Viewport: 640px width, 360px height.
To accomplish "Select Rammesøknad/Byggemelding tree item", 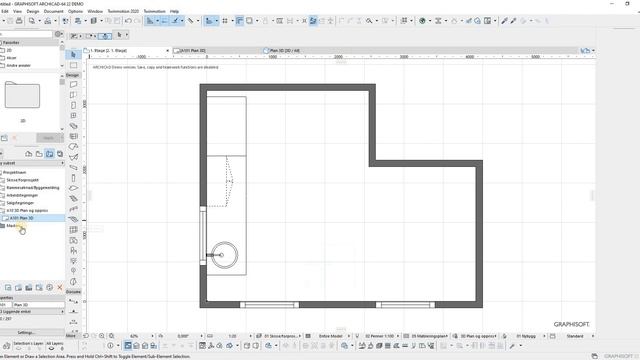I will click(33, 188).
